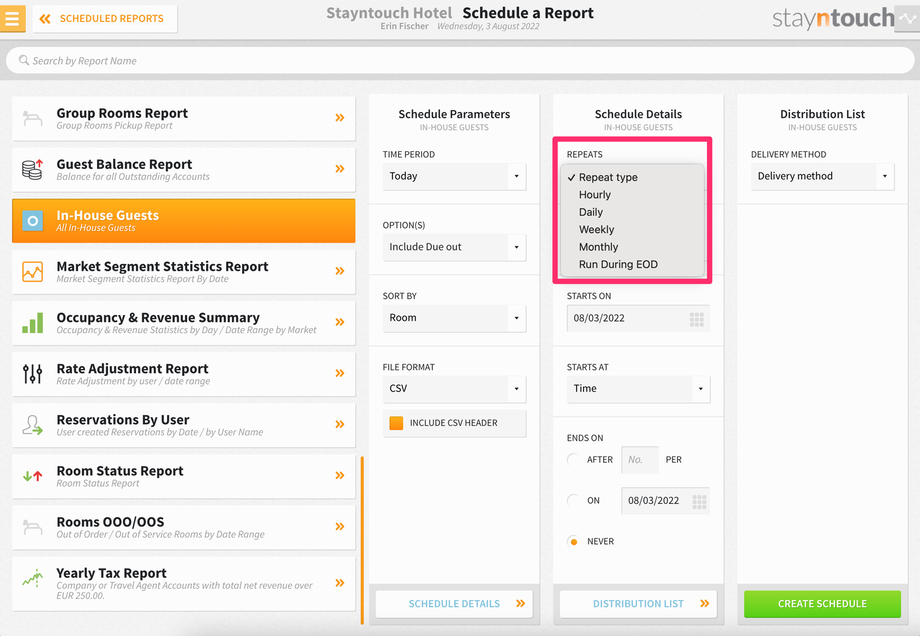Image resolution: width=920 pixels, height=636 pixels.
Task: Open the Guest Balance Report row
Action: coord(184,170)
